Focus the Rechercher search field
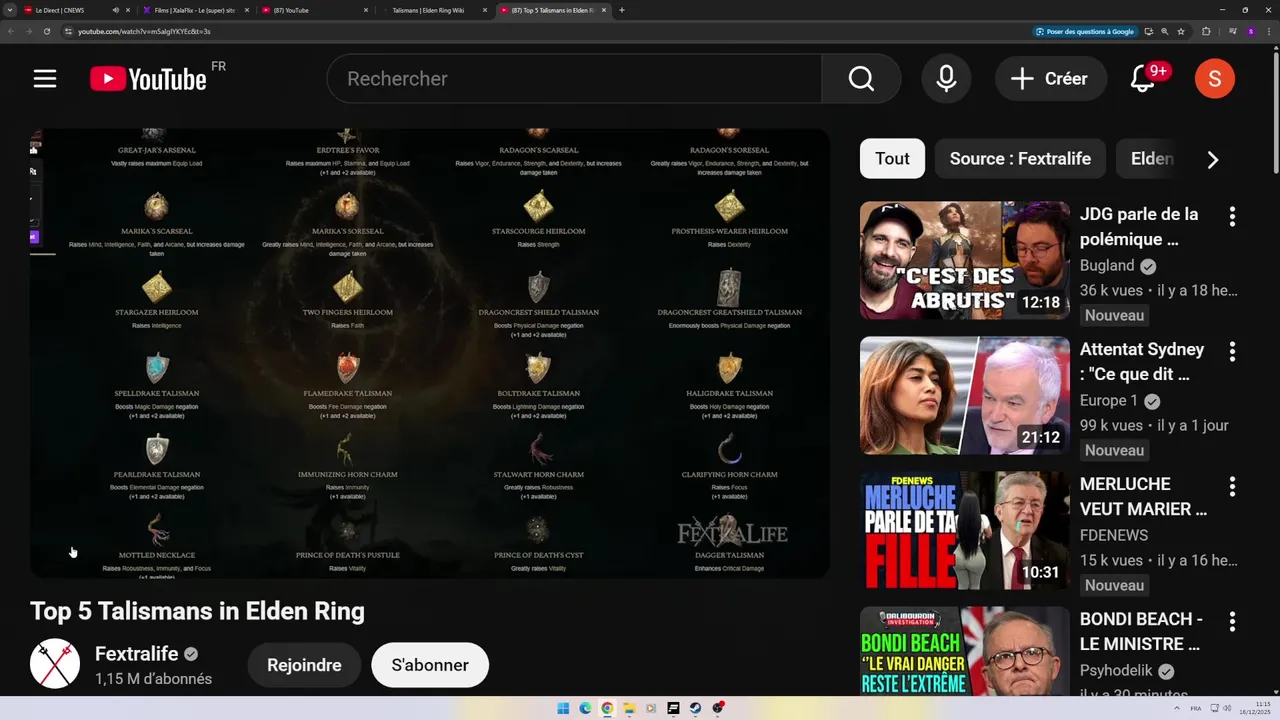 pyautogui.click(x=575, y=79)
